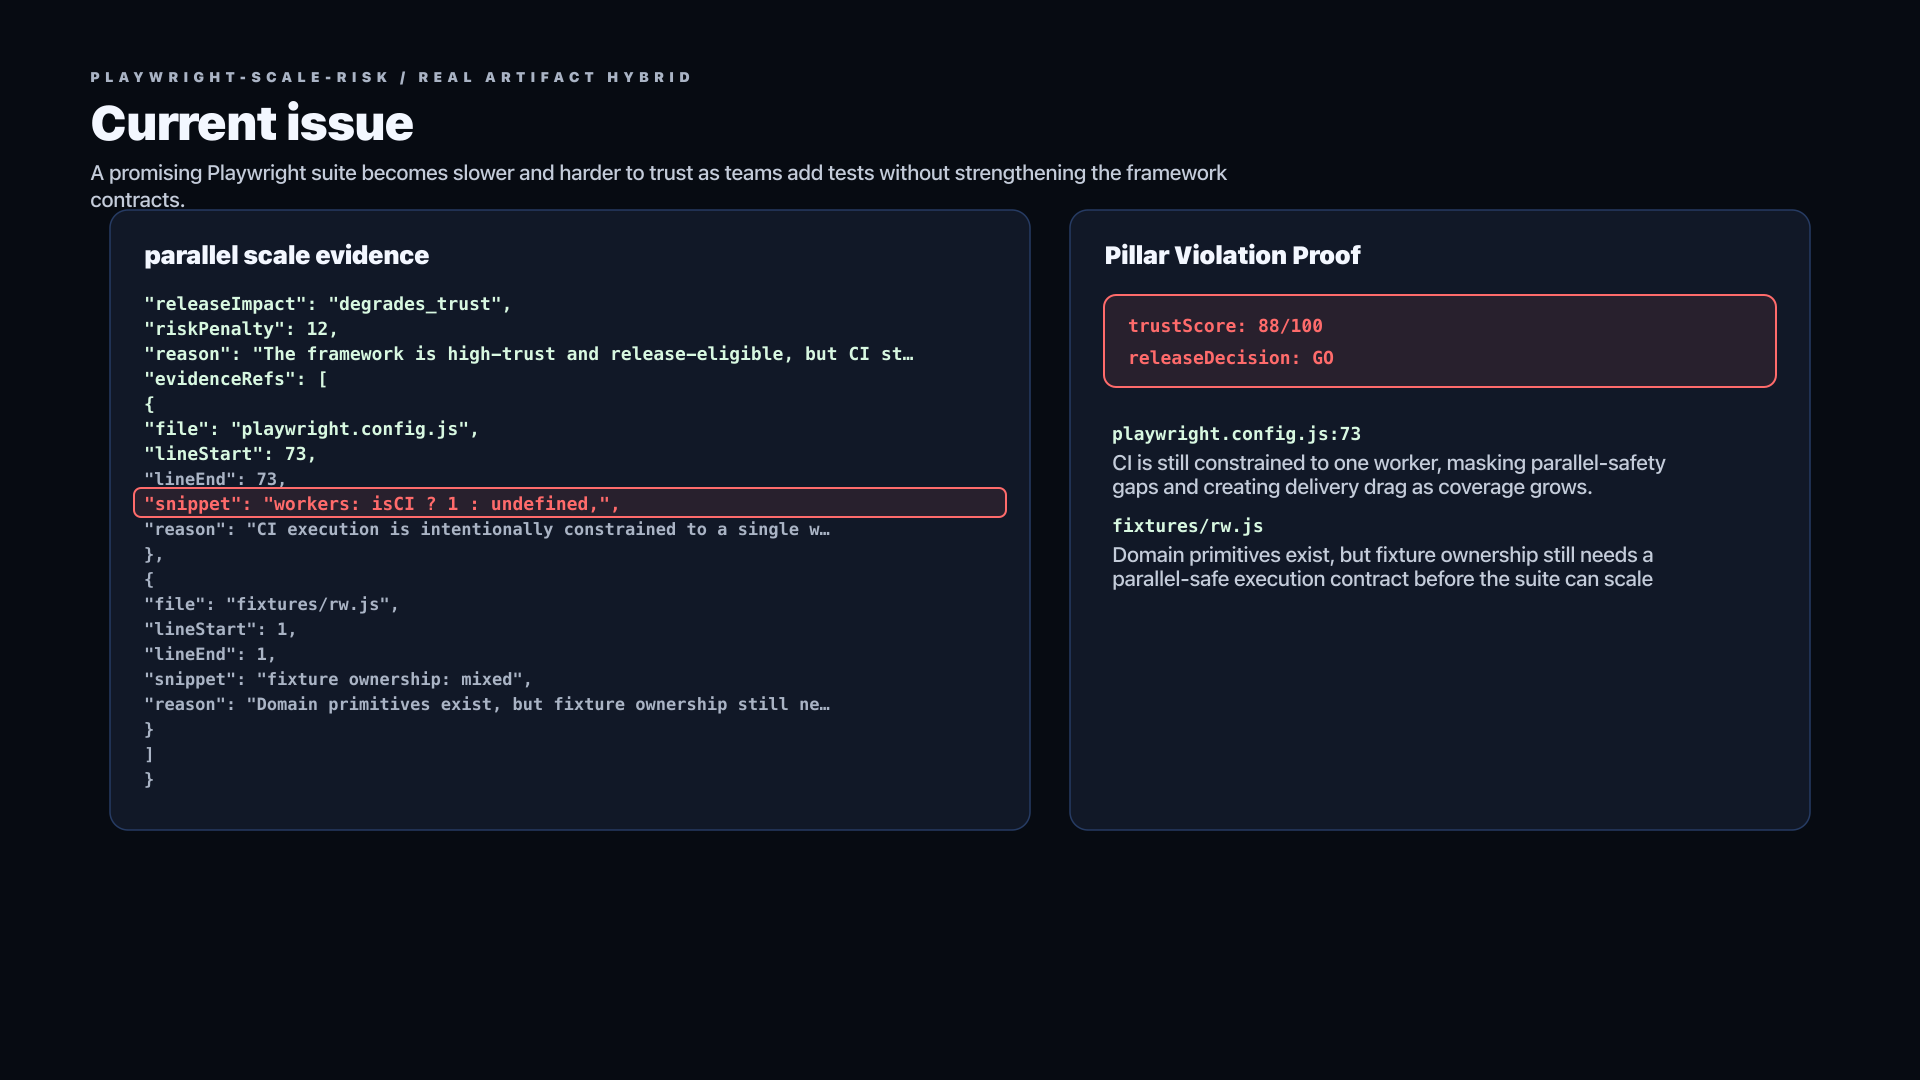Click the "lineStart": 1 line
The width and height of the screenshot is (1920, 1080).
220,629
